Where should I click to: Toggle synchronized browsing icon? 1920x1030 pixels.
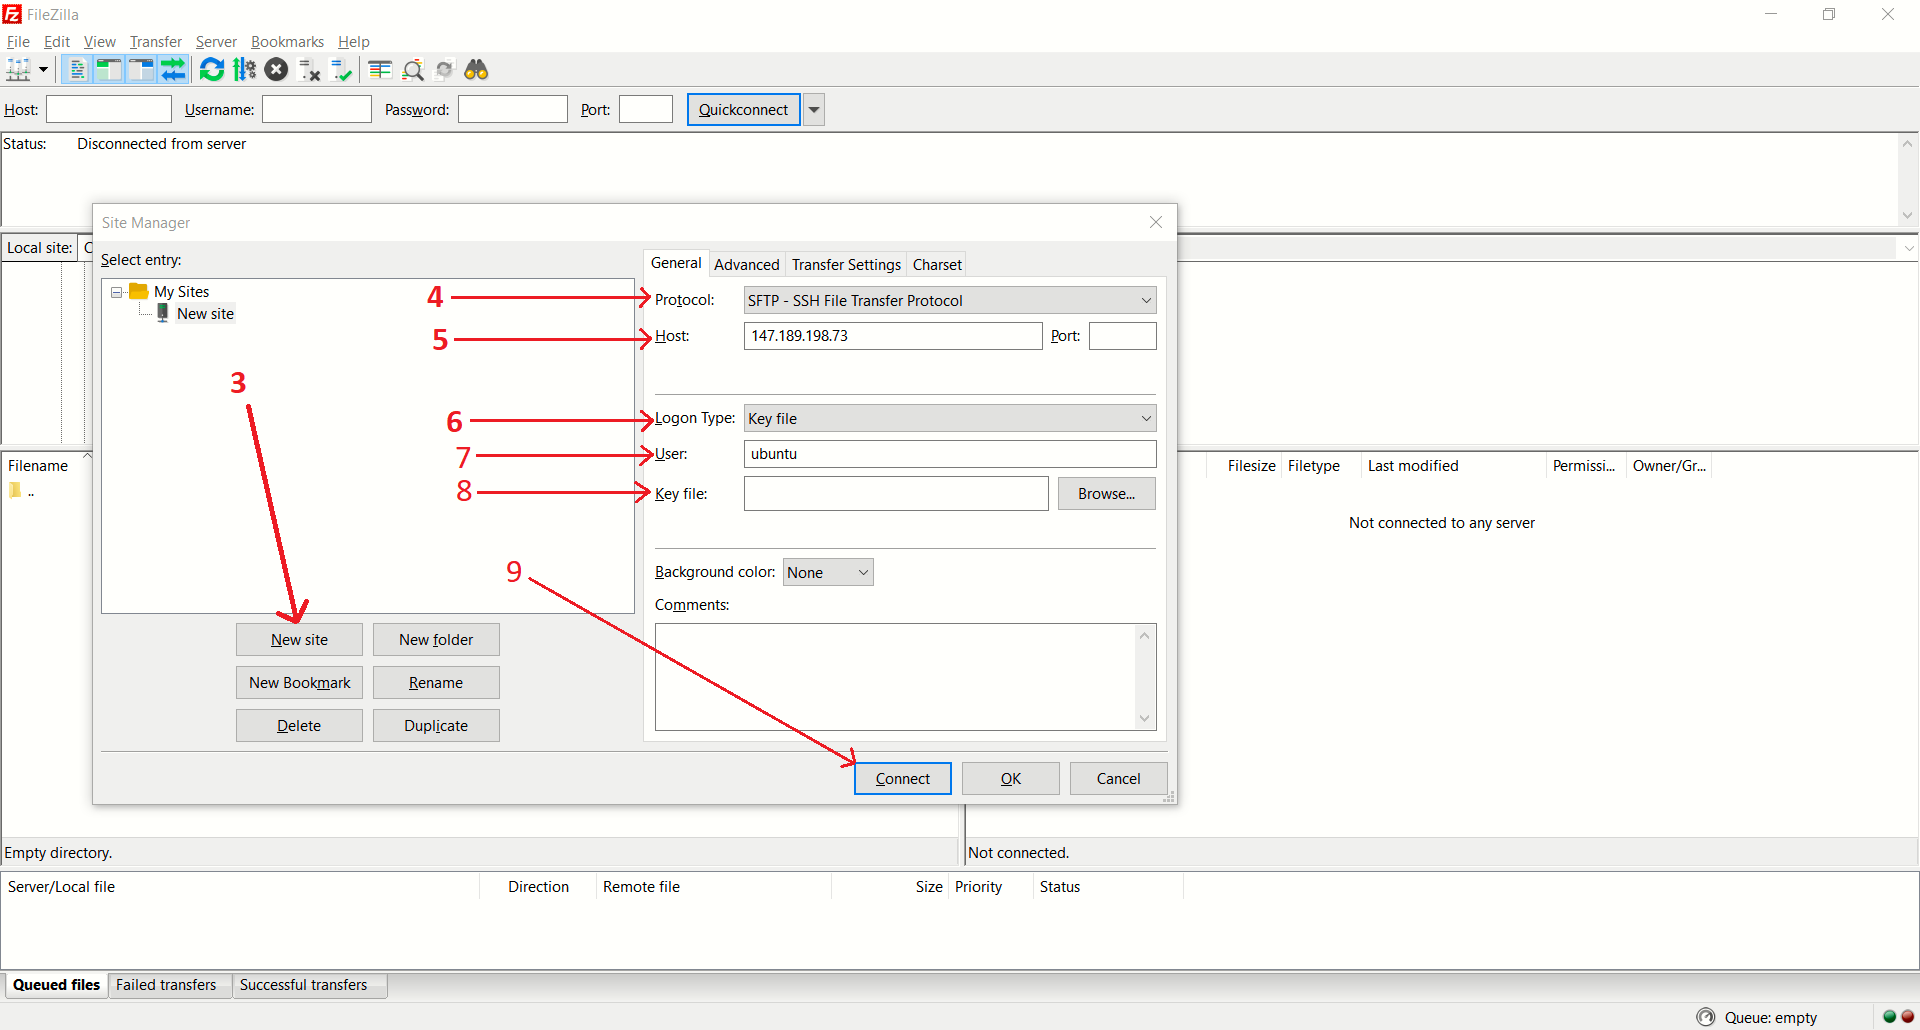445,70
